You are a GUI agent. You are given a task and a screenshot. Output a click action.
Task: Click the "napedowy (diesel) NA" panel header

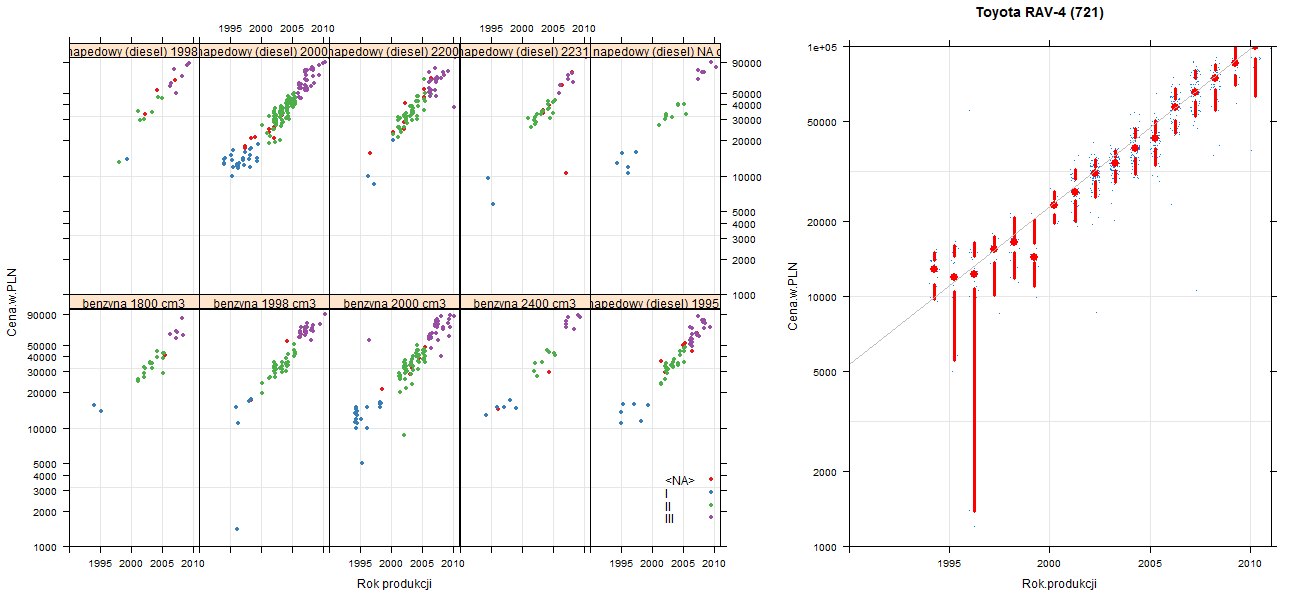(x=656, y=51)
